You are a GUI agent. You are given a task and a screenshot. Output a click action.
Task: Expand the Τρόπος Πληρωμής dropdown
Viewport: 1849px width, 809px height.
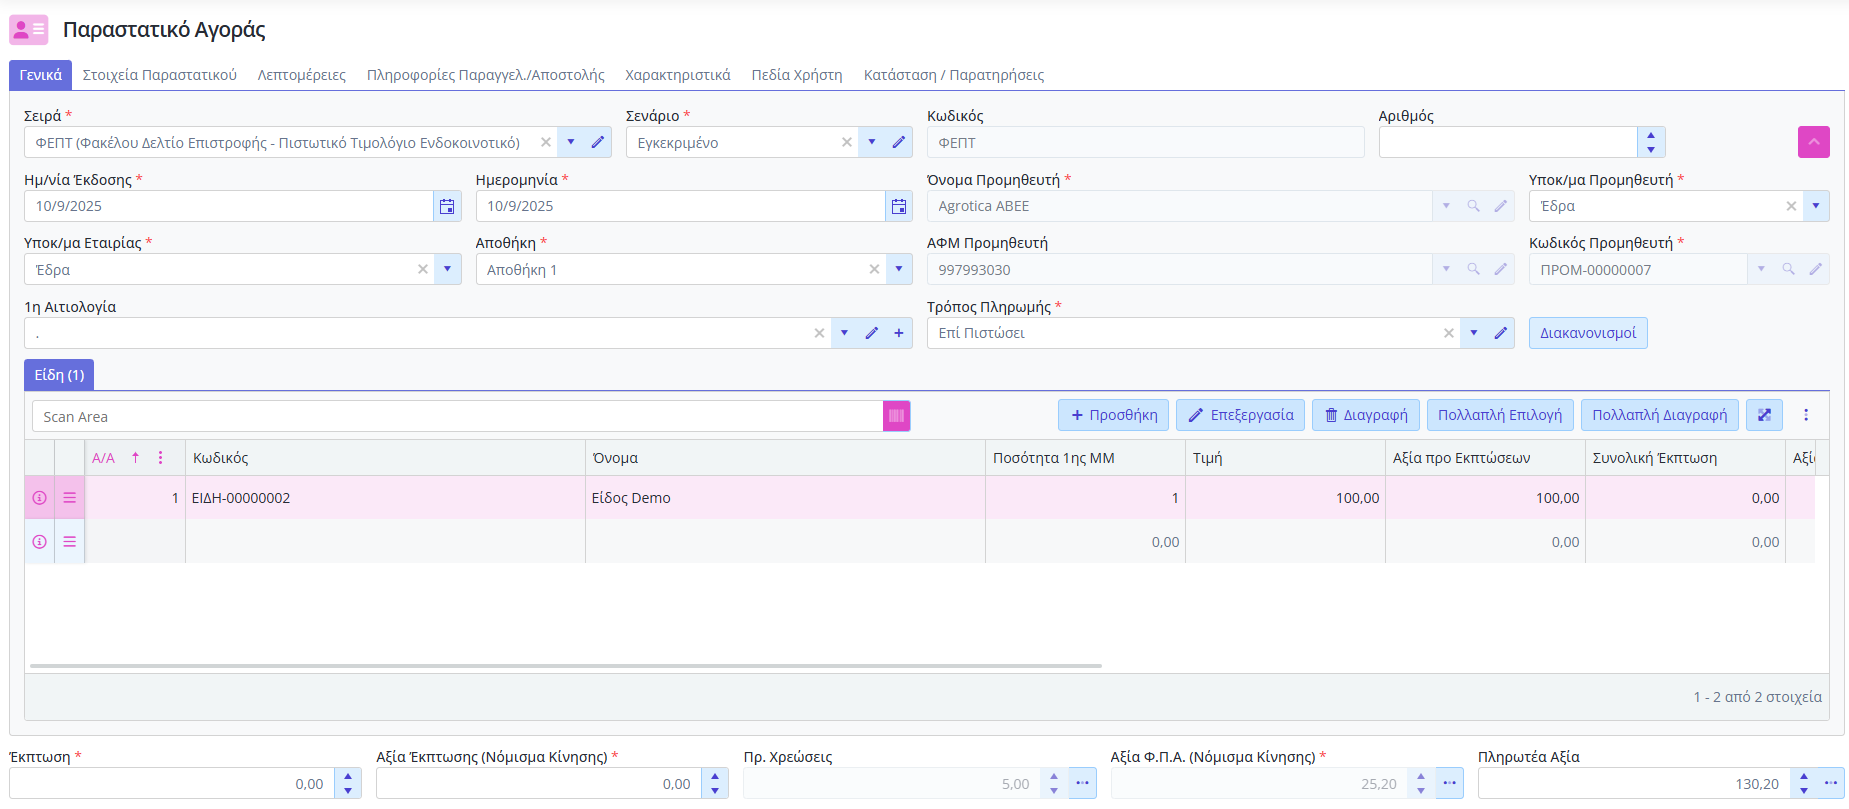1473,333
